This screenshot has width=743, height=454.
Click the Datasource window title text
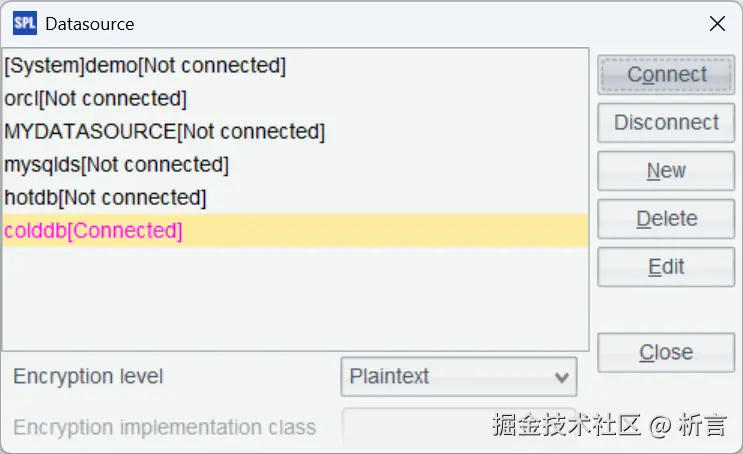[x=90, y=24]
